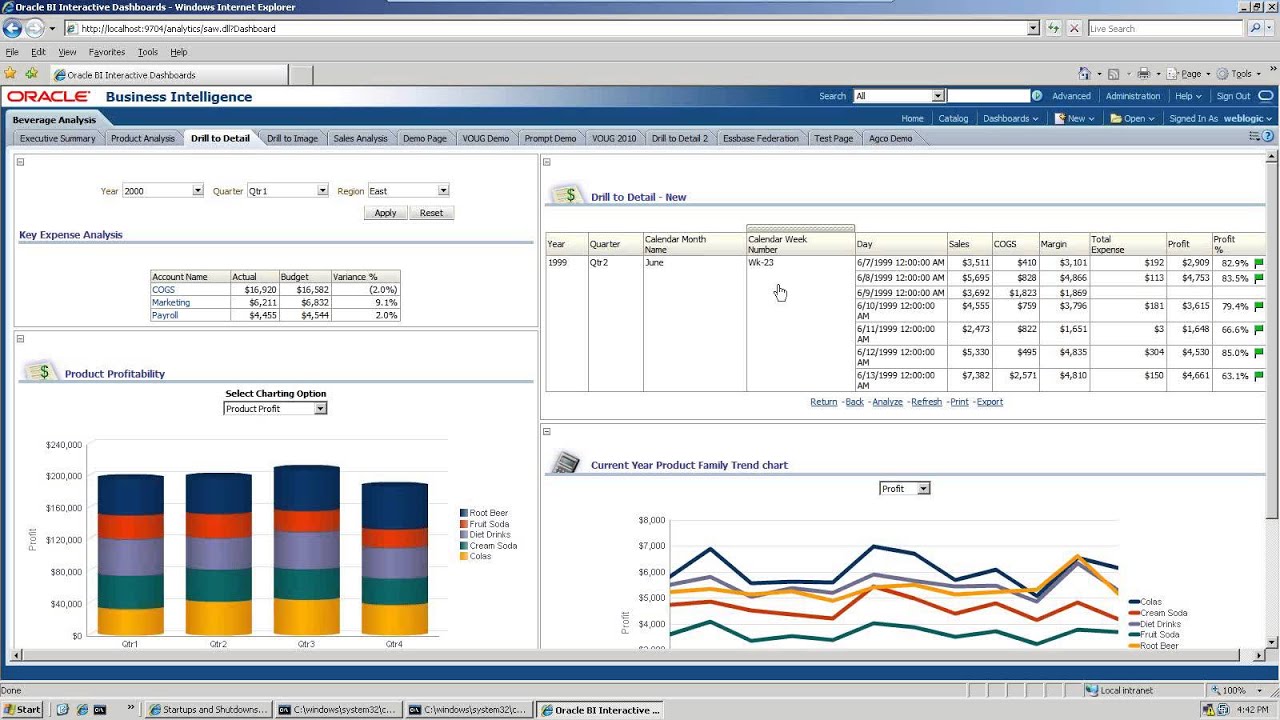Click the Add to Favorites icon
This screenshot has width=1280, height=720.
click(31, 74)
